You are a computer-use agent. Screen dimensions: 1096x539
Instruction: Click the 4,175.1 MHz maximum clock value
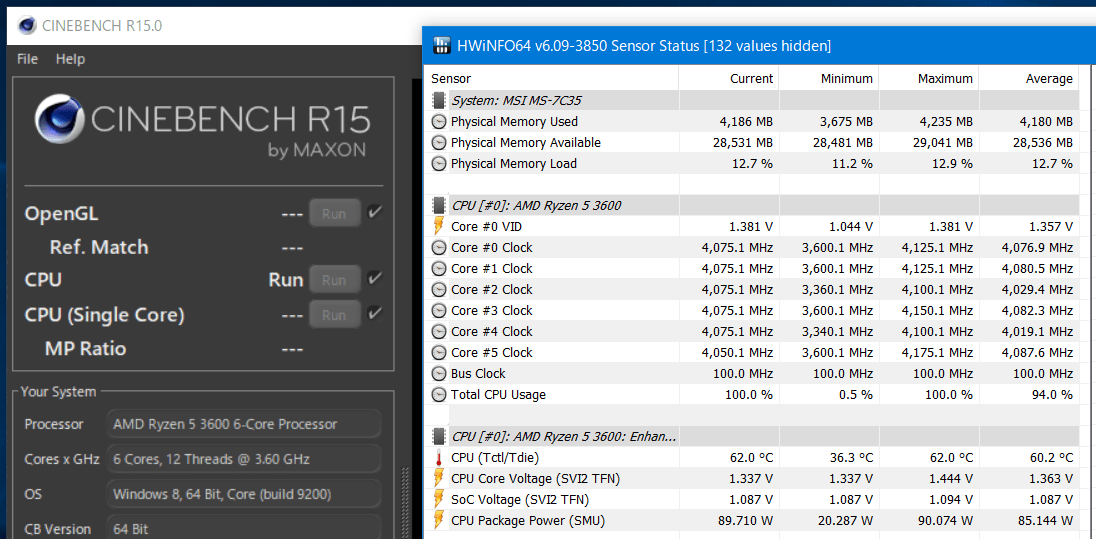tap(935, 352)
